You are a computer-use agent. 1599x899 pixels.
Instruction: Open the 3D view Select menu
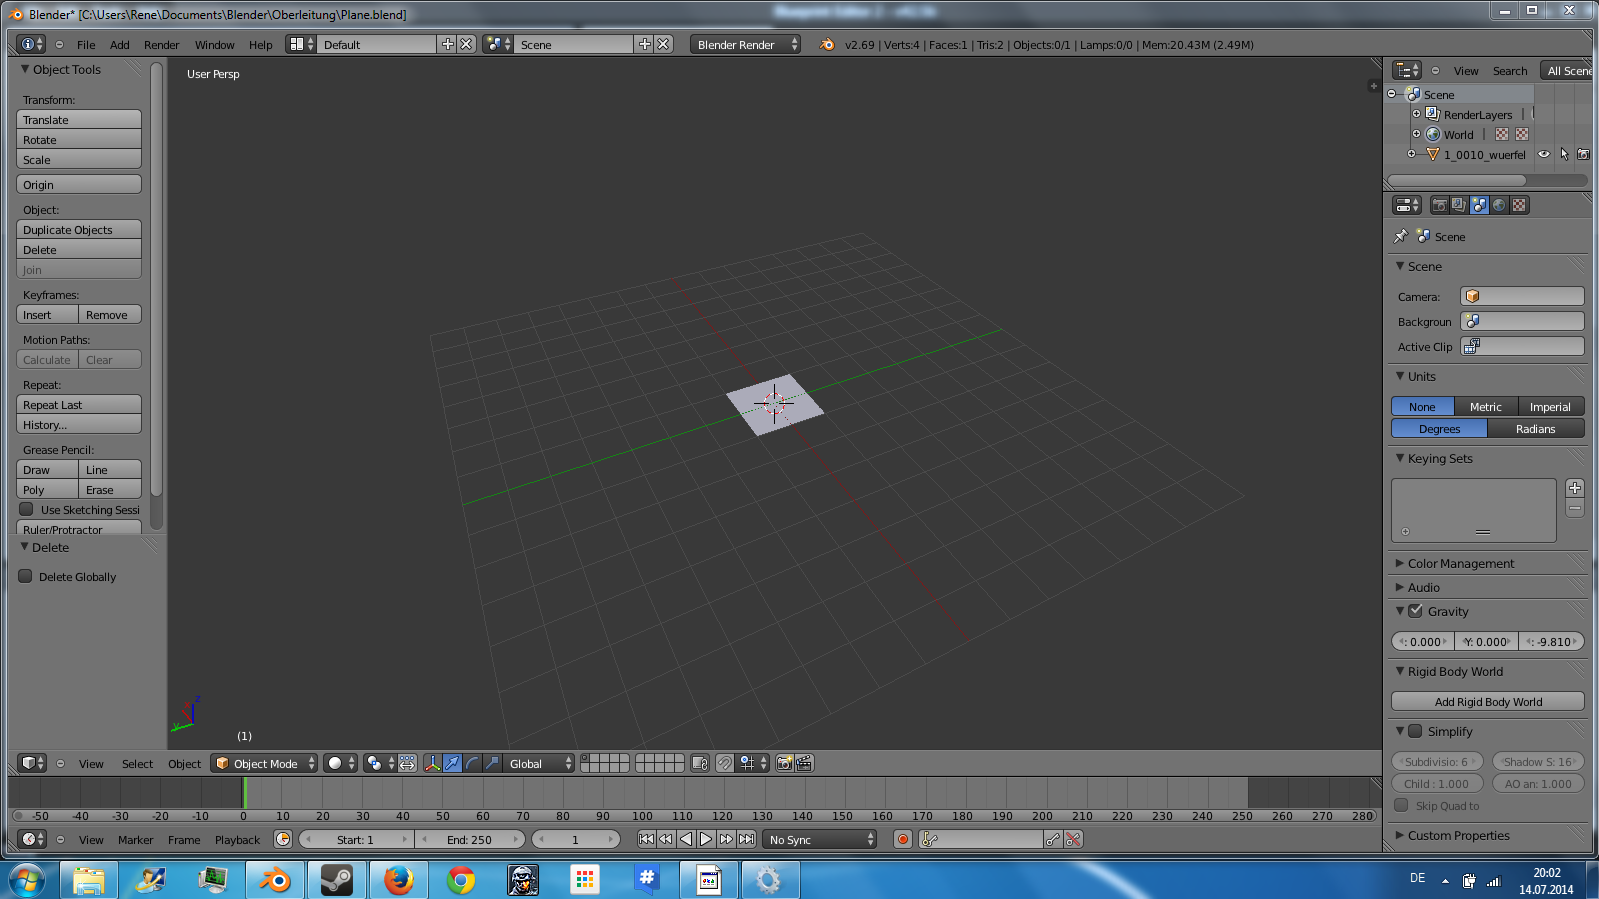(137, 763)
